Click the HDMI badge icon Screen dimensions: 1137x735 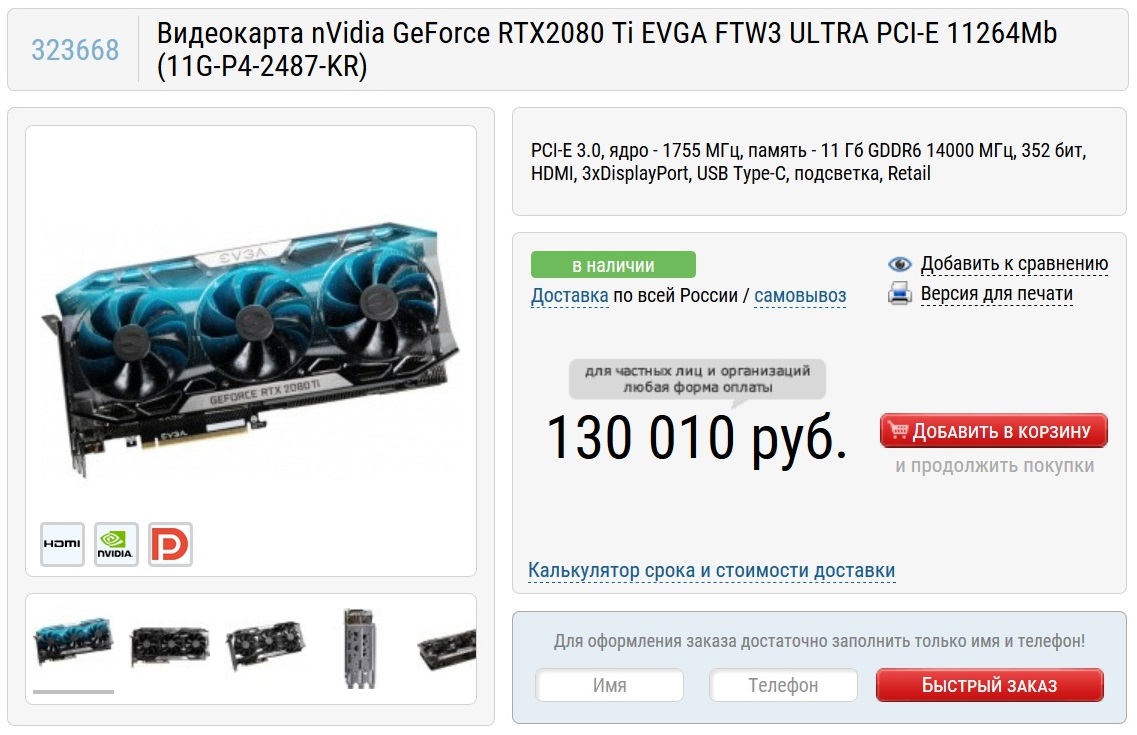point(62,544)
